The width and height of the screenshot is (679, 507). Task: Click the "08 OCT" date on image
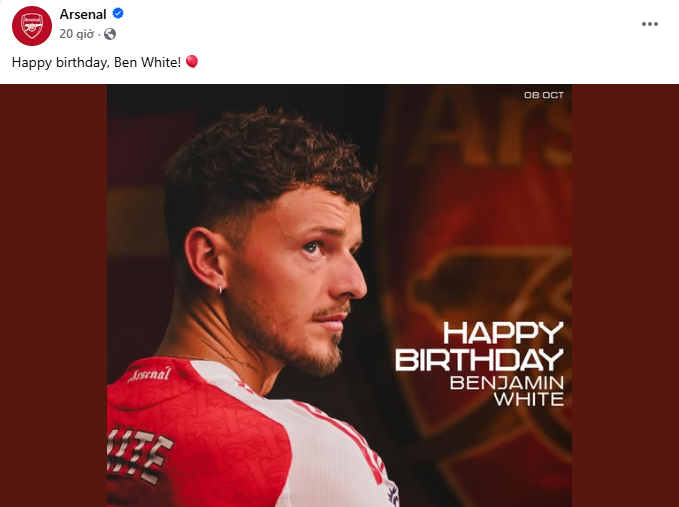(x=543, y=95)
